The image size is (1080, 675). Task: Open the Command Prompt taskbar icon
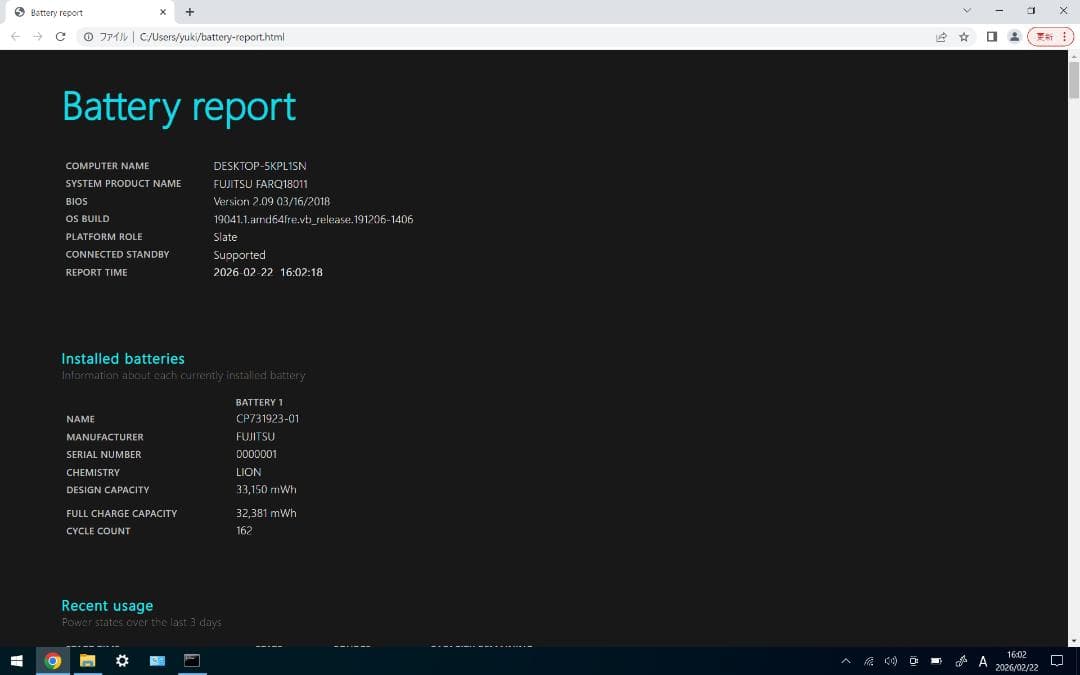point(191,661)
